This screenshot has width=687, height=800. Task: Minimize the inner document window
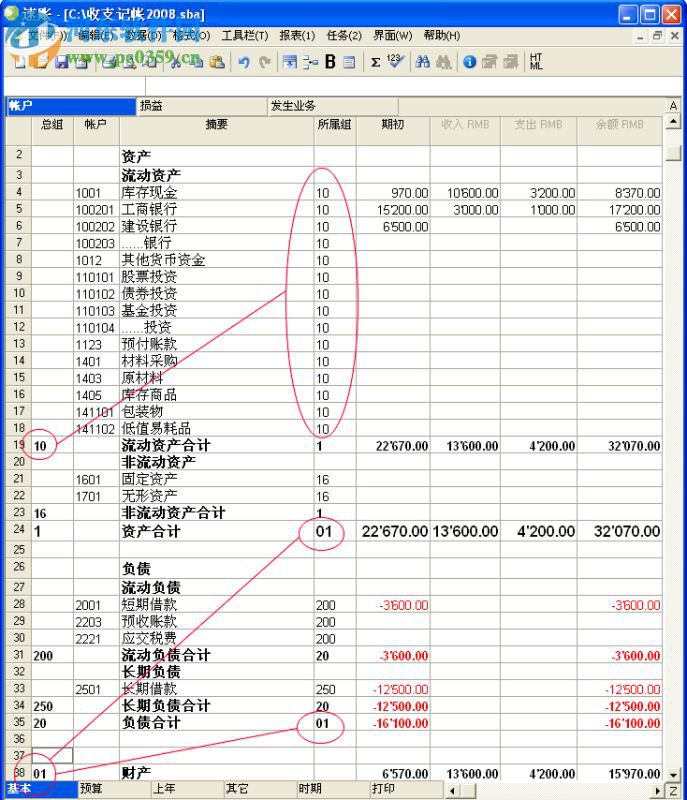click(641, 36)
